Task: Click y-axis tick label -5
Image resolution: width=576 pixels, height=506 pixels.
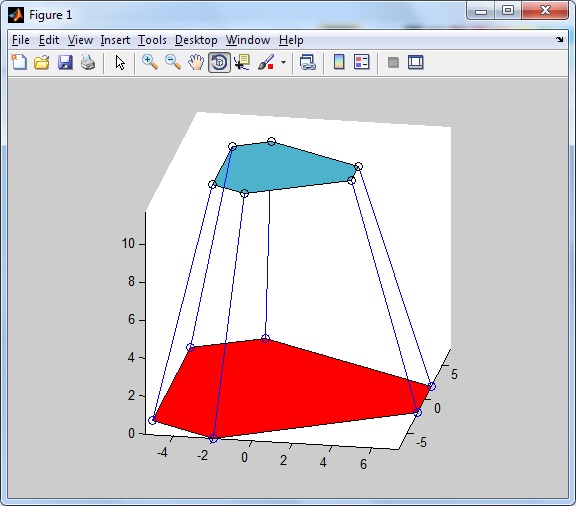Action: click(421, 442)
